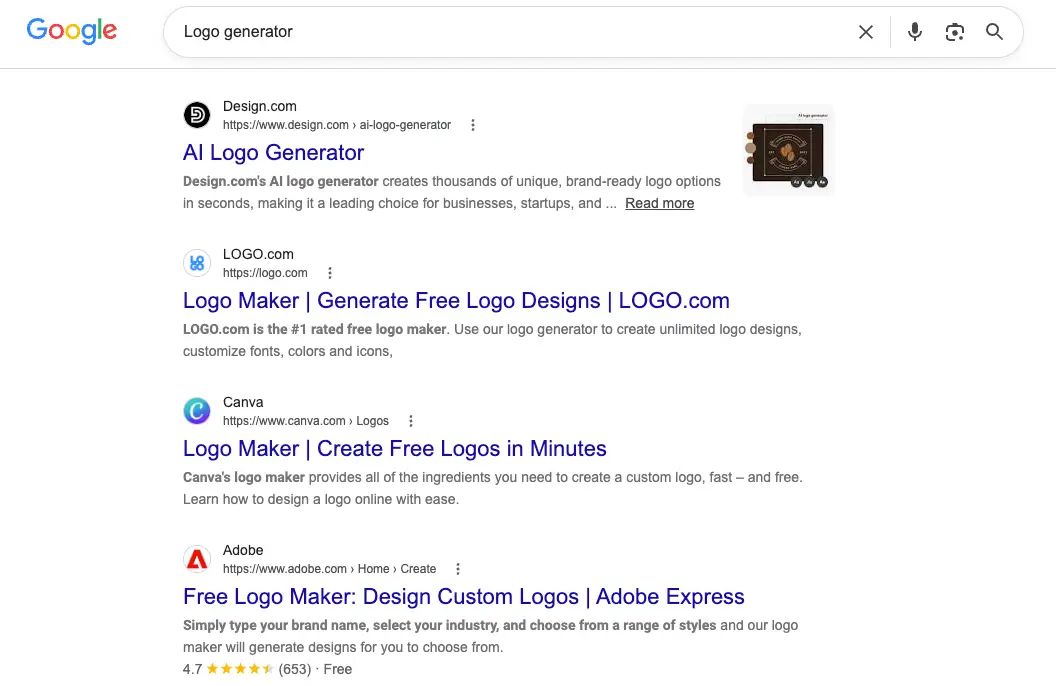The height and width of the screenshot is (686, 1056).
Task: Click the Canva site name
Action: click(x=242, y=403)
